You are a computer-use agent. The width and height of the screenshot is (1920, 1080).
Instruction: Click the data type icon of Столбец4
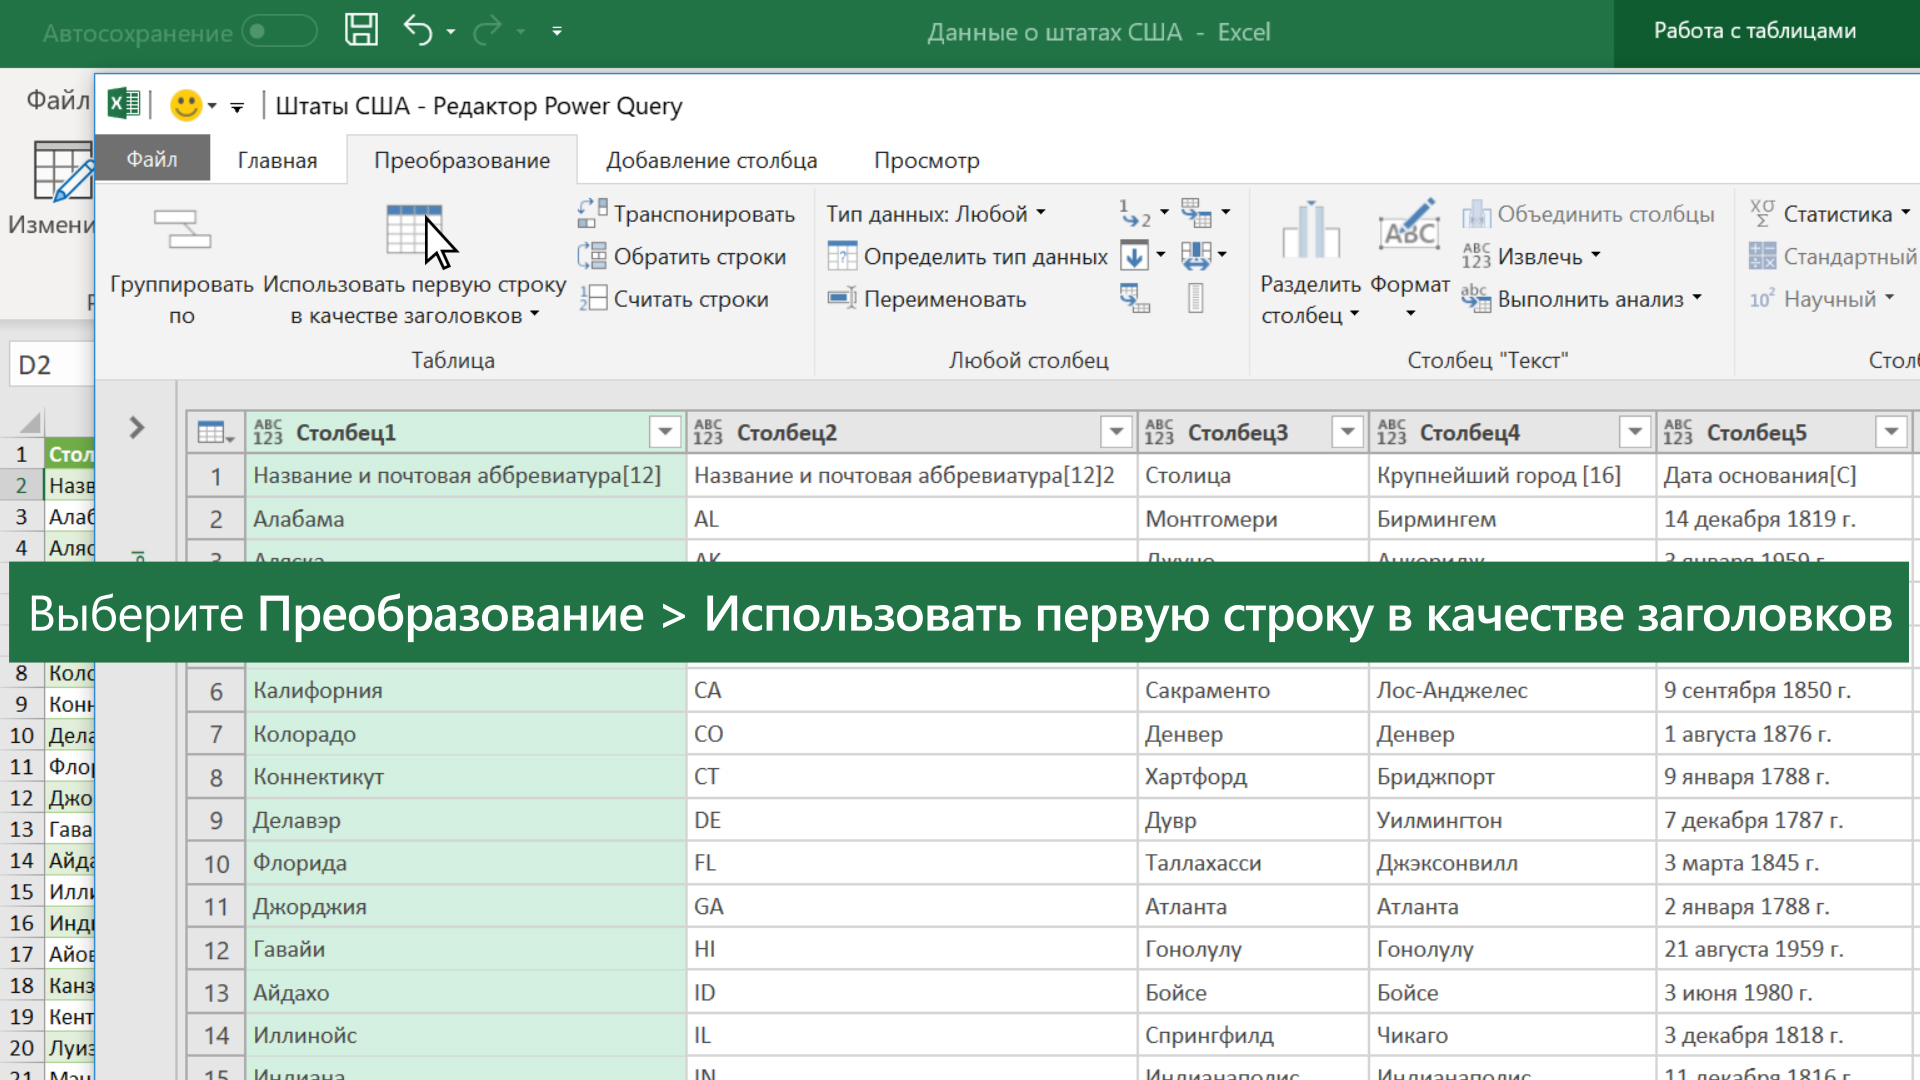(1392, 432)
